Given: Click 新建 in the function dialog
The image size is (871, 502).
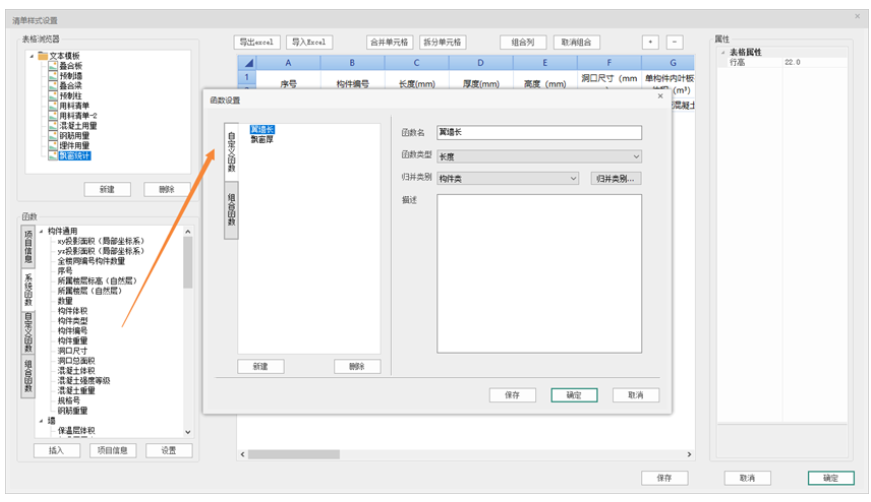Looking at the screenshot, I should [x=261, y=367].
